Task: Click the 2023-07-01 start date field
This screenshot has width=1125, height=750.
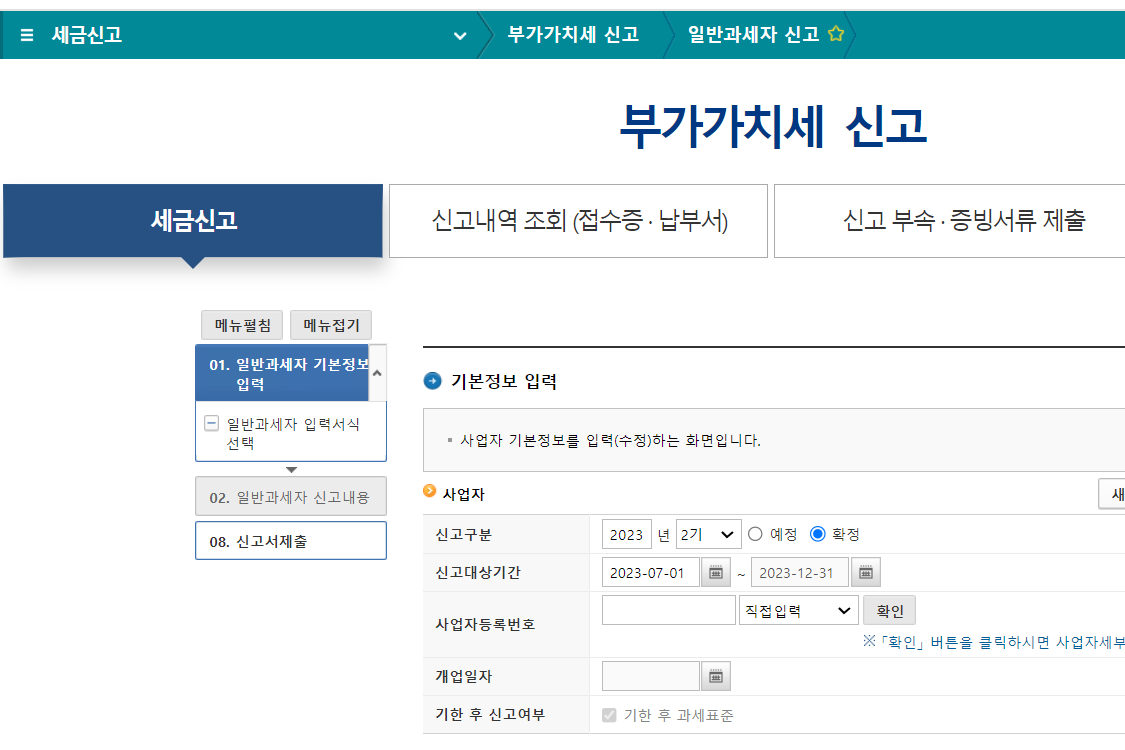Action: 651,573
